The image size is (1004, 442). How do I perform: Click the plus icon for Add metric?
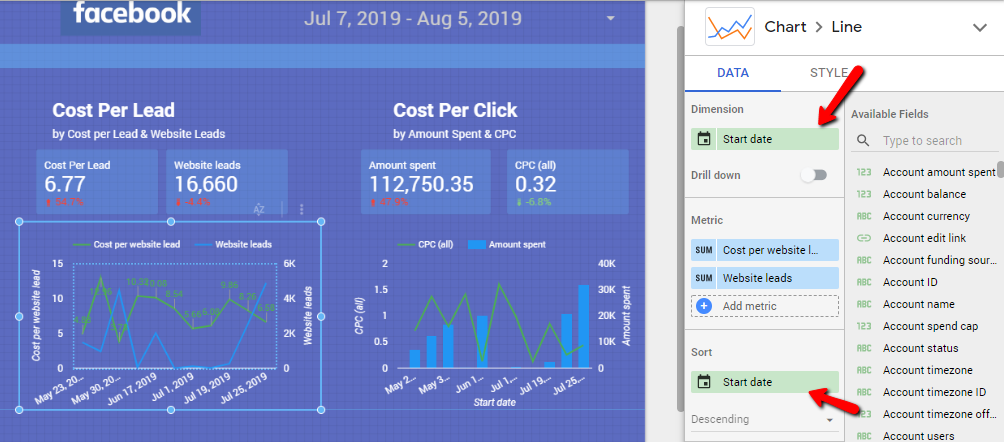click(704, 306)
